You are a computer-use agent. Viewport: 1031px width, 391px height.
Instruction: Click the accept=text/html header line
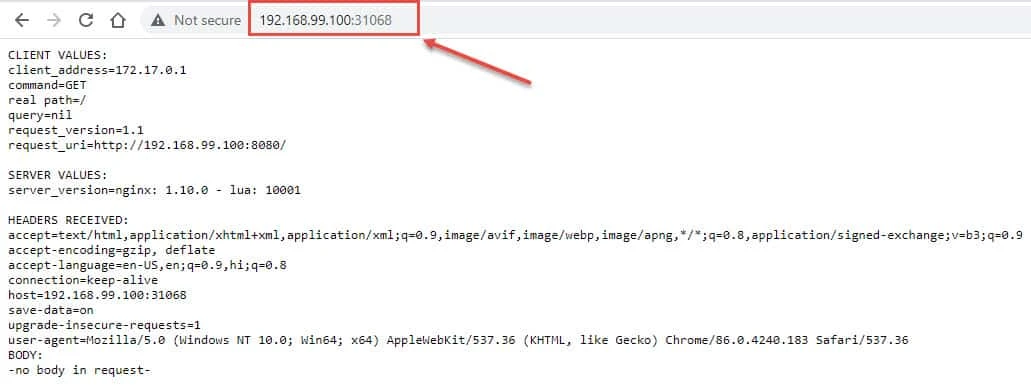click(515, 235)
